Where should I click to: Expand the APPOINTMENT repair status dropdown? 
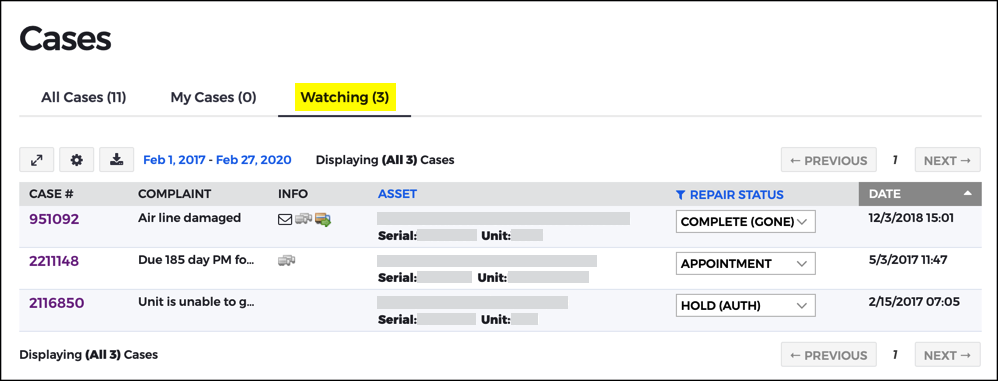point(745,263)
